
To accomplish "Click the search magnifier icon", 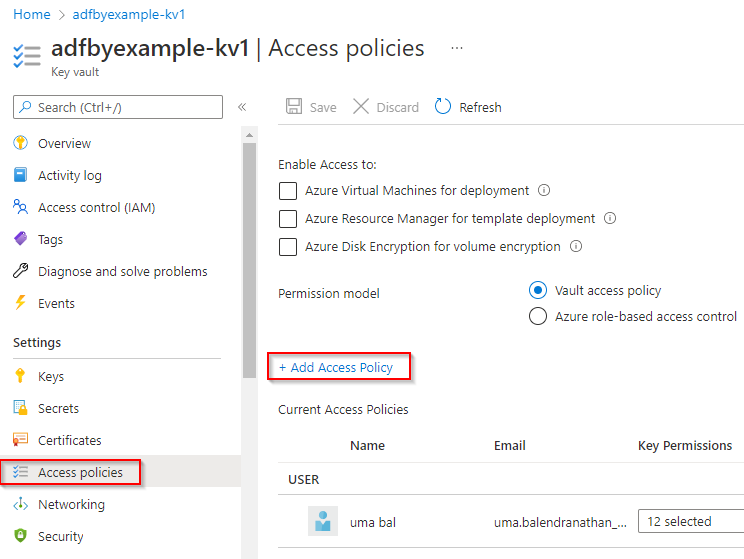I will pyautogui.click(x=25, y=107).
